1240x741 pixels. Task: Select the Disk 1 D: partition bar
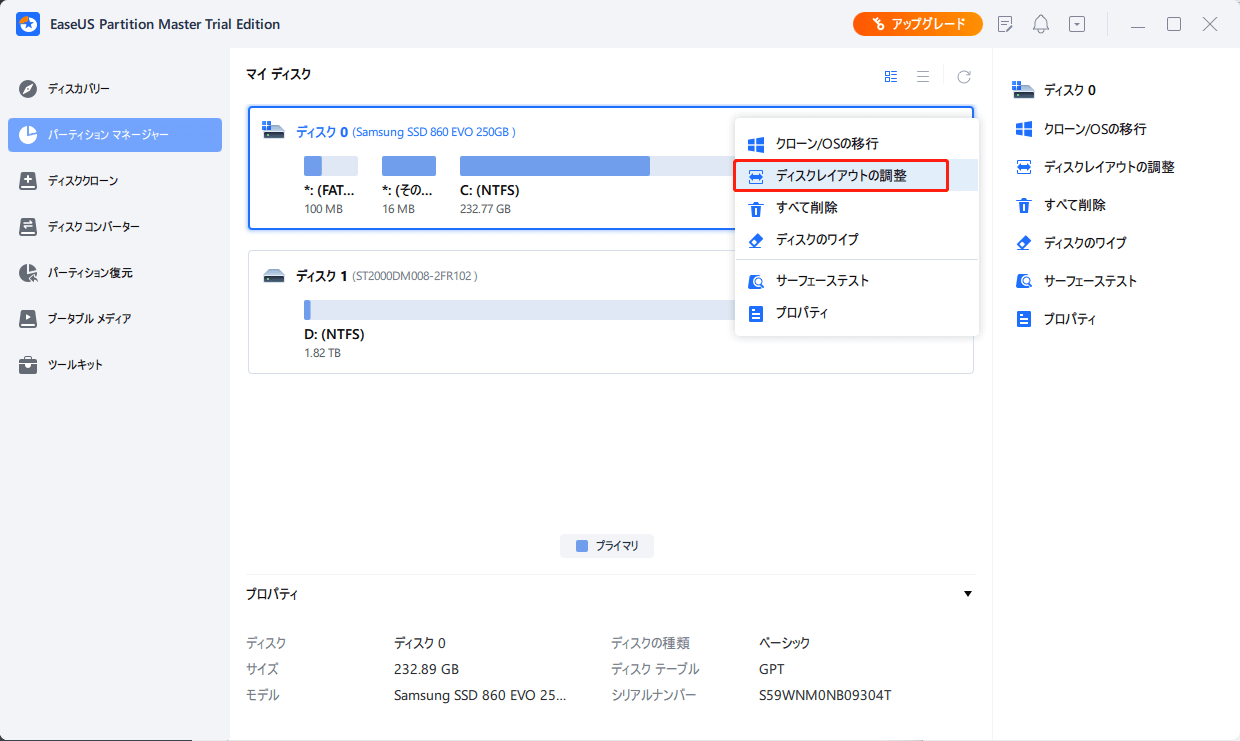[520, 310]
